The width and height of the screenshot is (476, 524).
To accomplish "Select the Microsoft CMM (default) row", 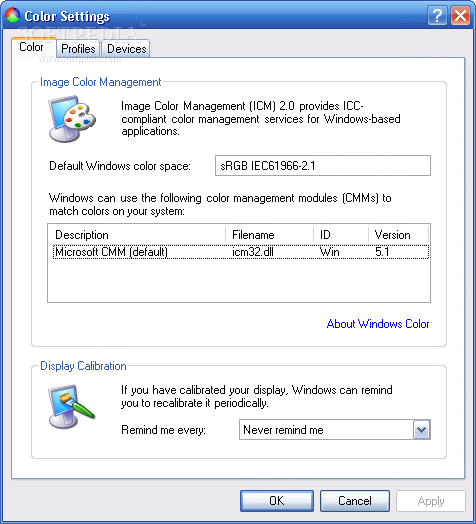I will 241,252.
